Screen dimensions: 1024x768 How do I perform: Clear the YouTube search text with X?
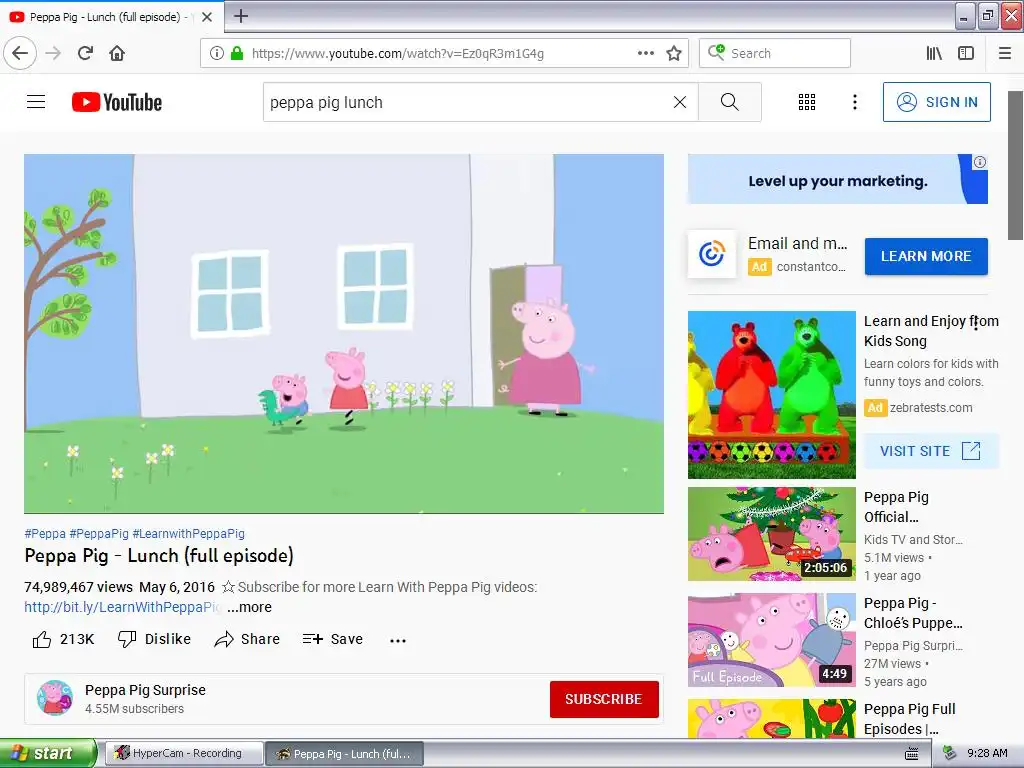pyautogui.click(x=680, y=102)
